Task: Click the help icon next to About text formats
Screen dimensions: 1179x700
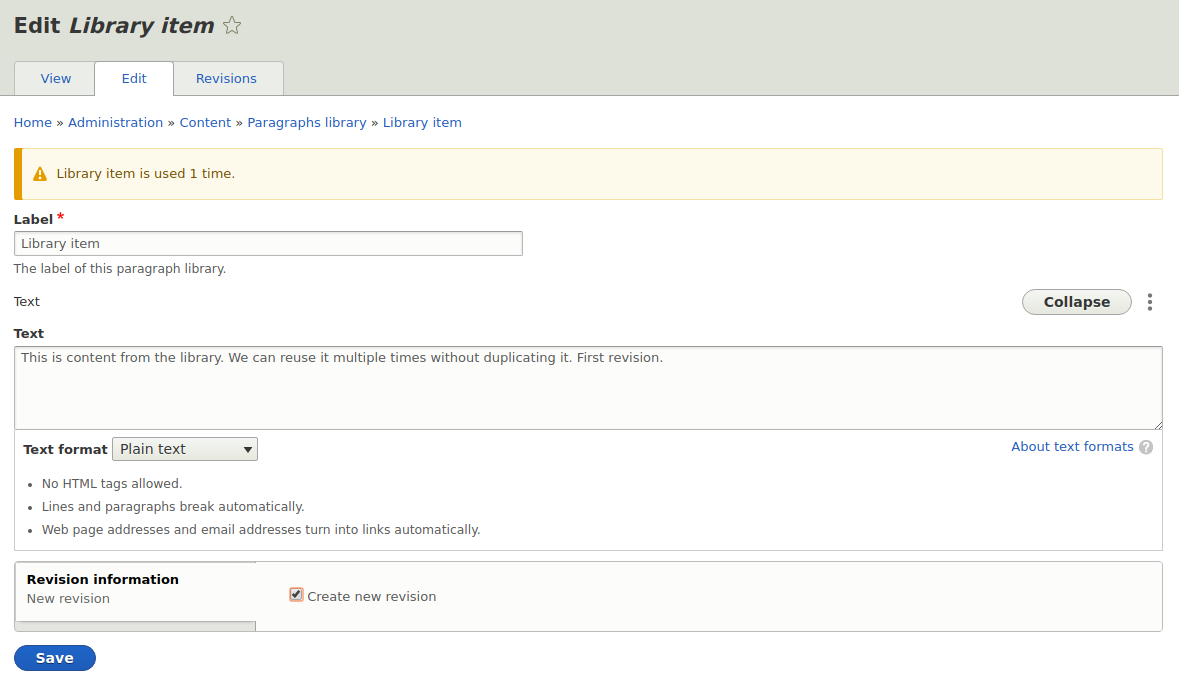Action: [1146, 447]
